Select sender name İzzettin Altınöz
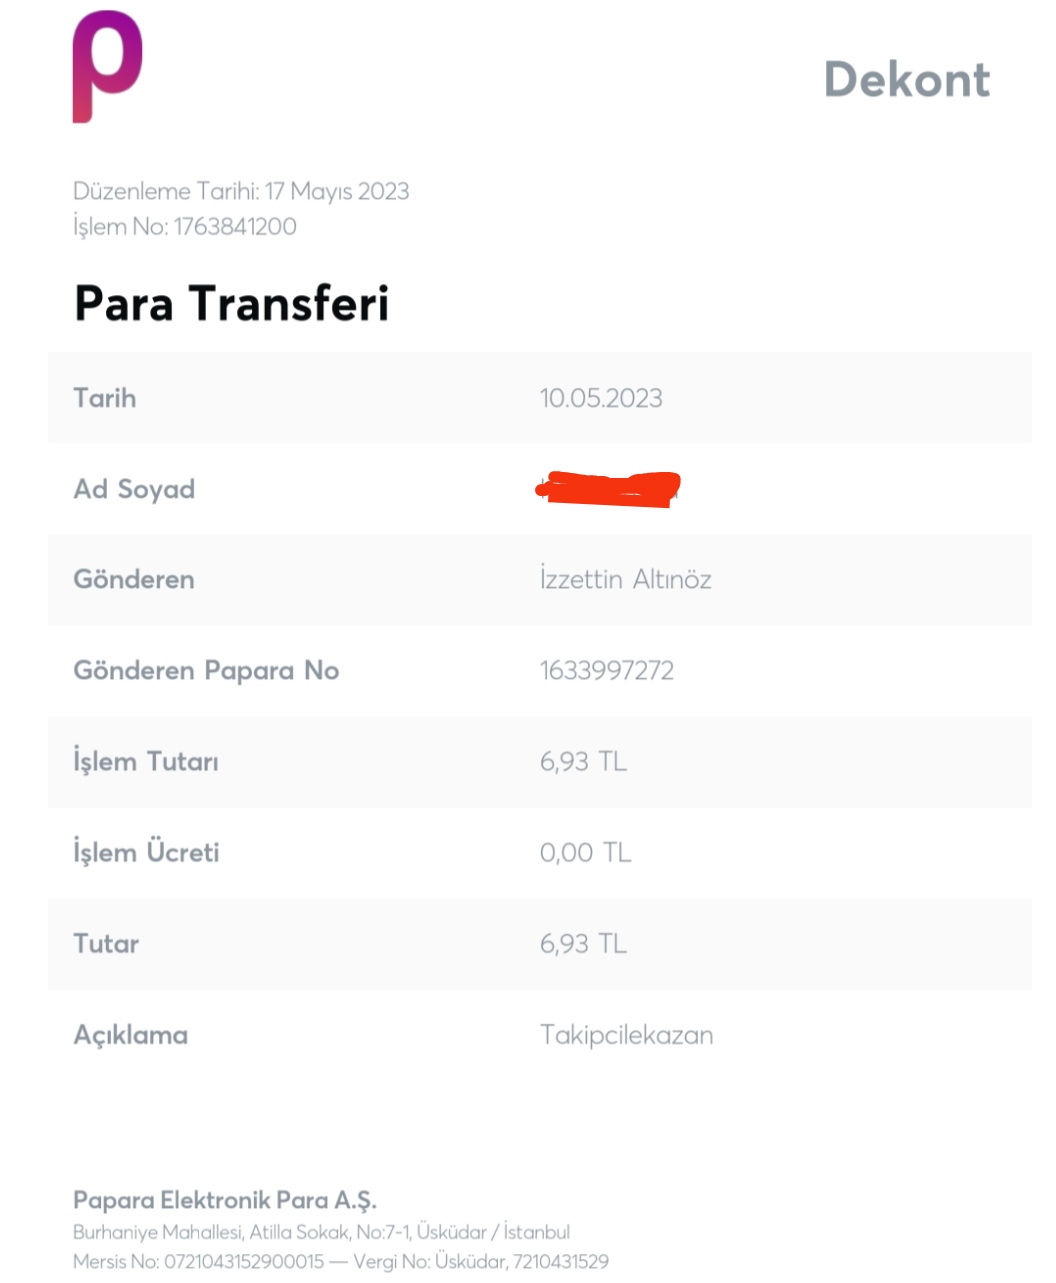Viewport: 1056px width, 1283px height. [x=626, y=579]
